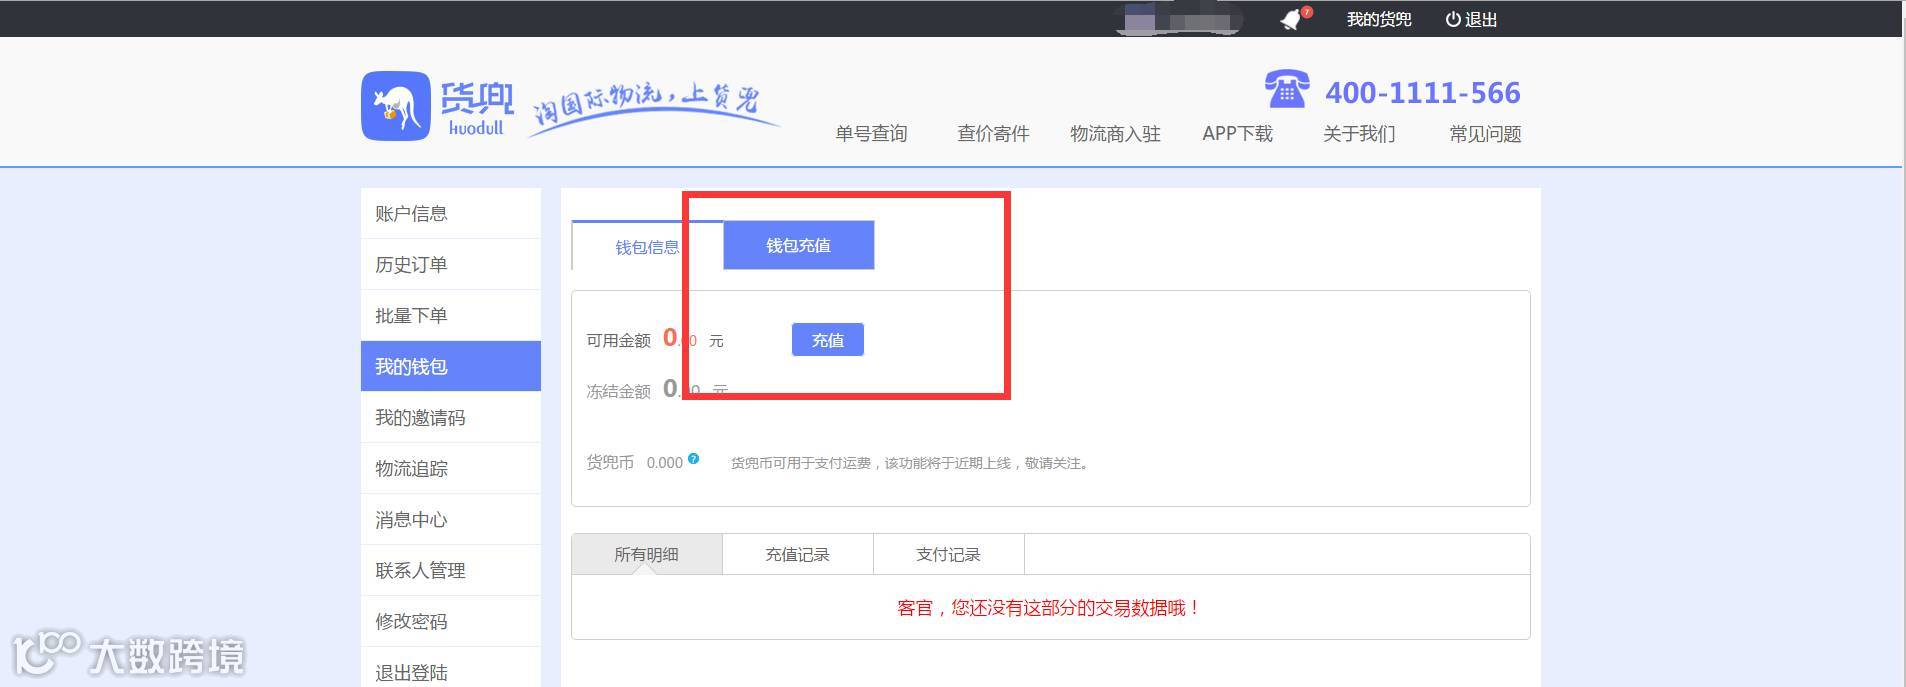This screenshot has width=1906, height=687.
Task: Select 我的钱包 in sidebar
Action: pyautogui.click(x=451, y=366)
